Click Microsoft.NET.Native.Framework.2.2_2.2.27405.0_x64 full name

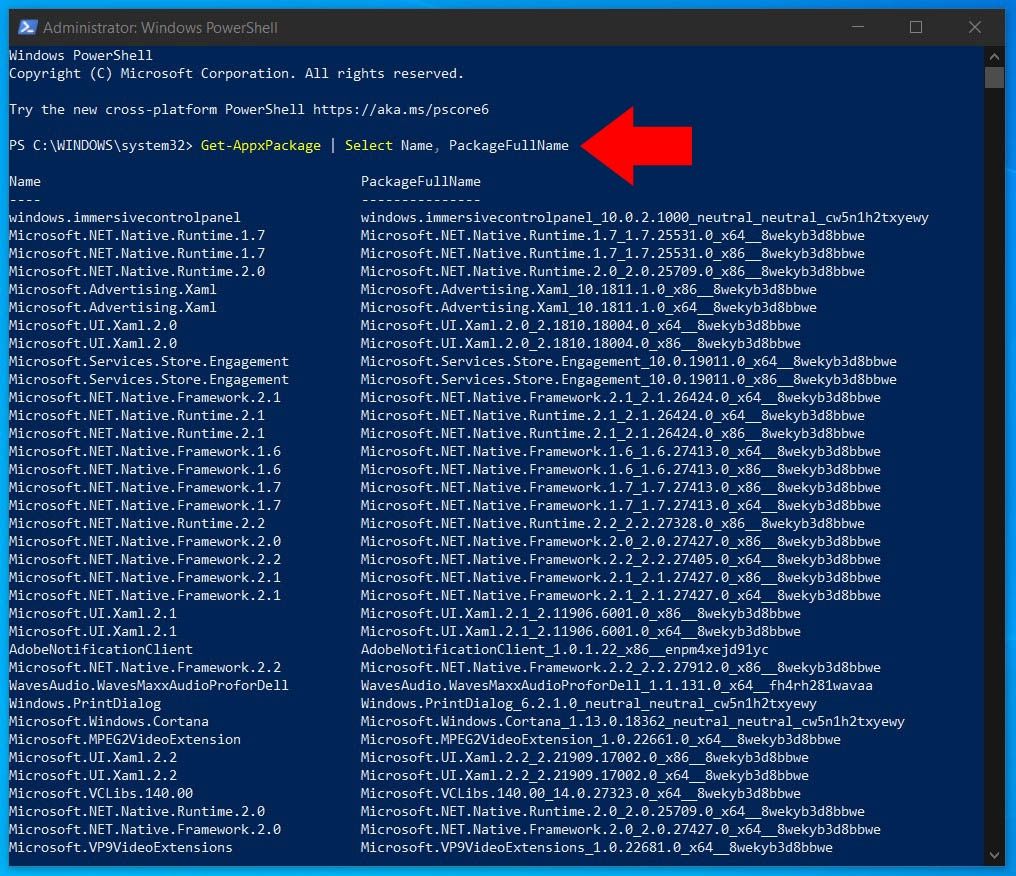[x=621, y=559]
